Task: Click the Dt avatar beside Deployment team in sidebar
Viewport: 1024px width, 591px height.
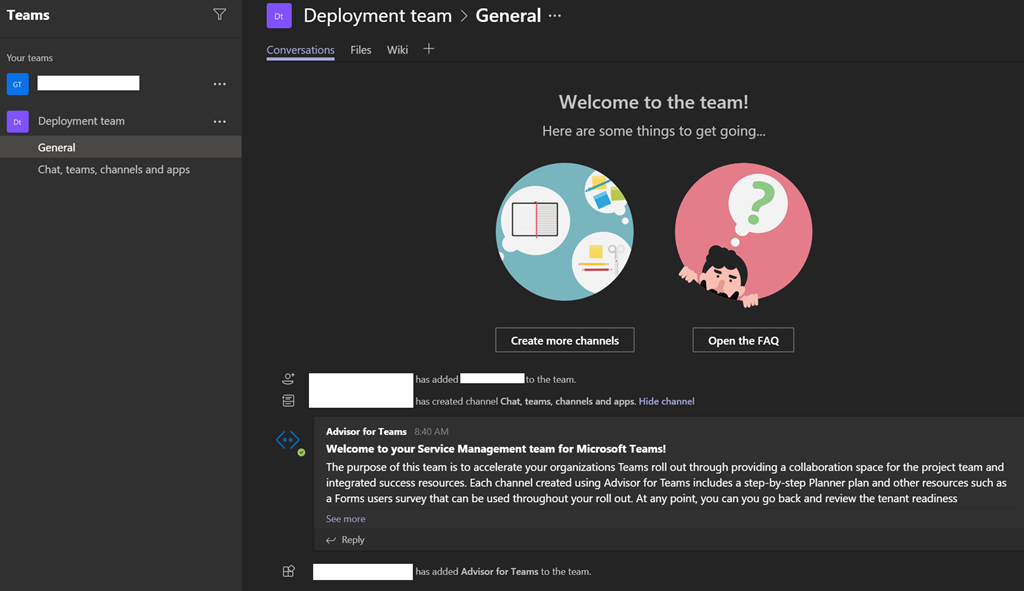Action: pos(17,121)
